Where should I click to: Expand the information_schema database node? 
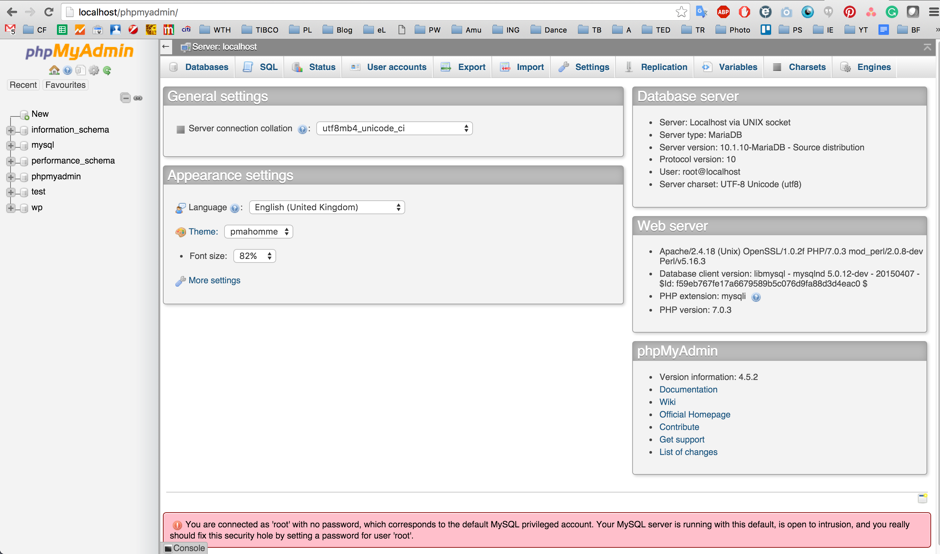coord(11,130)
